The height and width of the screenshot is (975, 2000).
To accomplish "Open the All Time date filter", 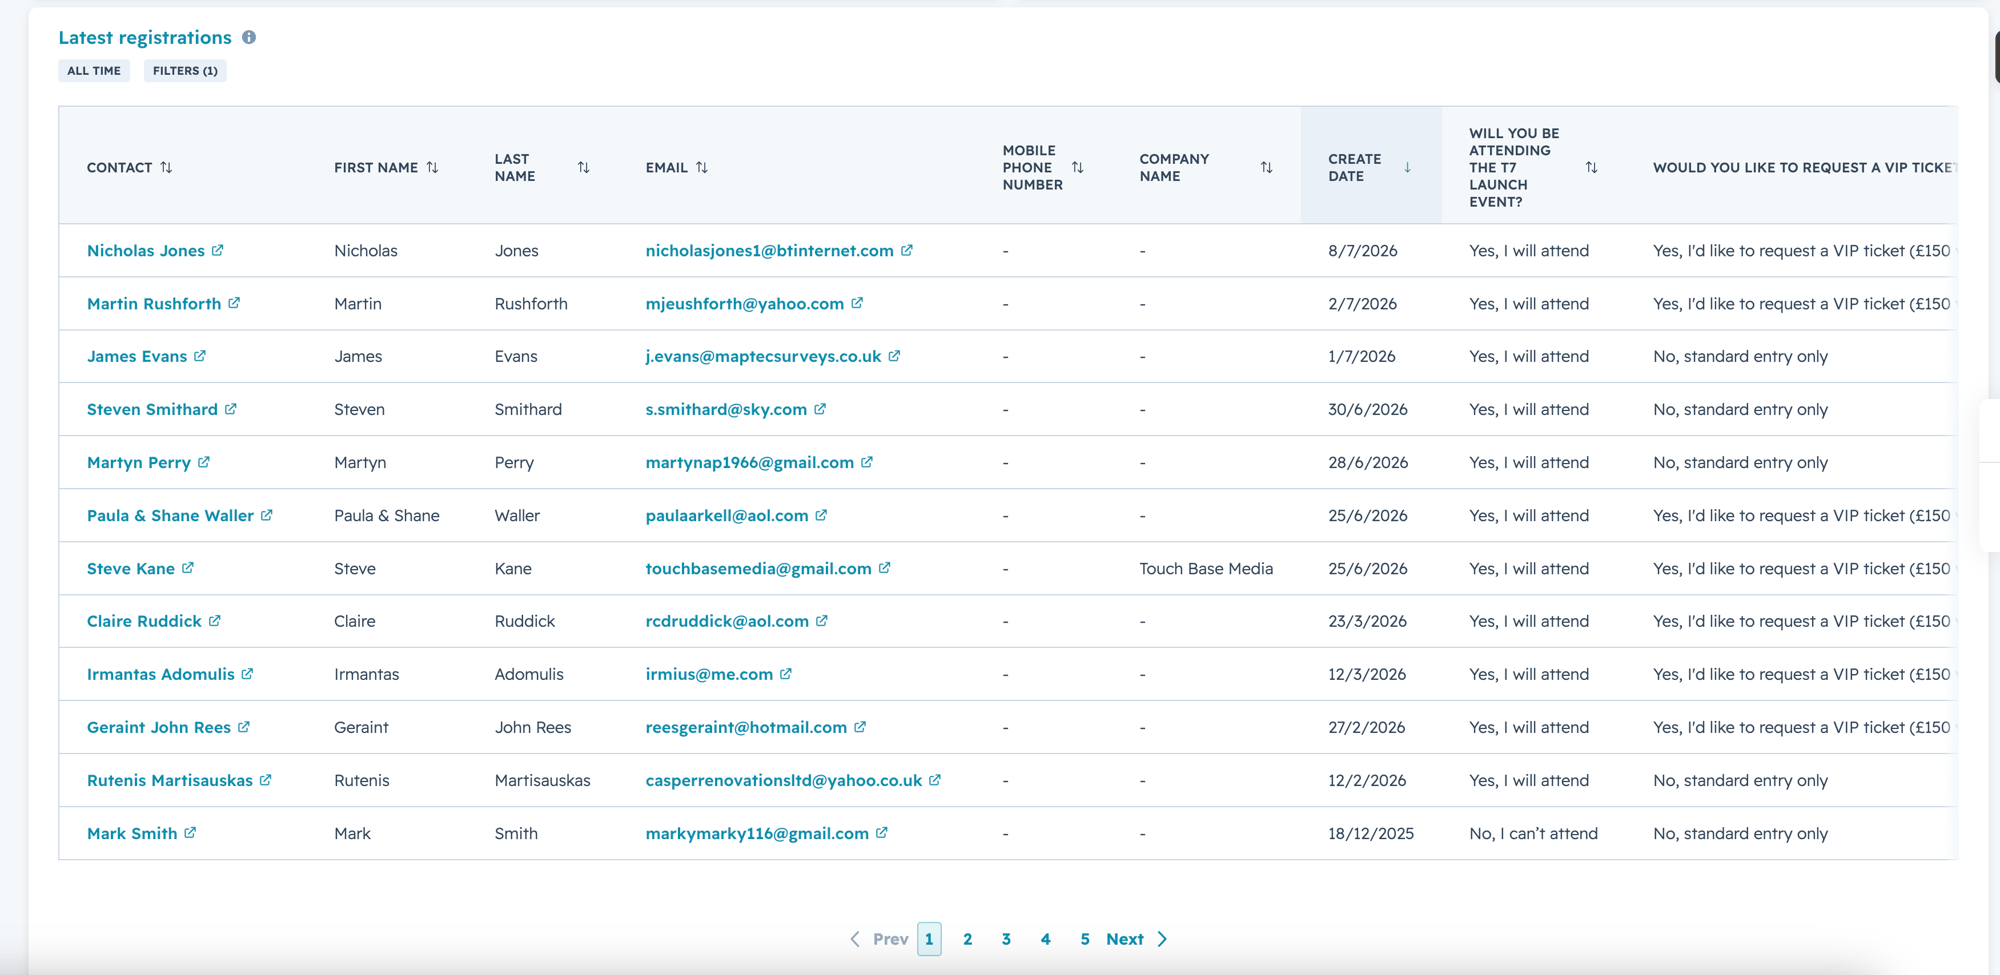I will point(94,71).
